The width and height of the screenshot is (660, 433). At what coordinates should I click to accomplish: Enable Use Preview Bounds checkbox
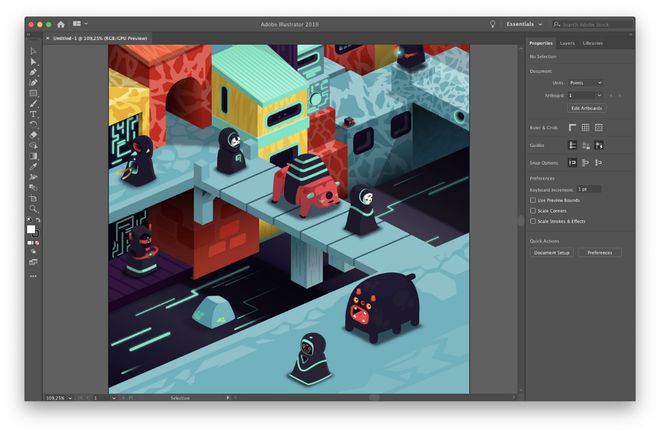click(533, 200)
